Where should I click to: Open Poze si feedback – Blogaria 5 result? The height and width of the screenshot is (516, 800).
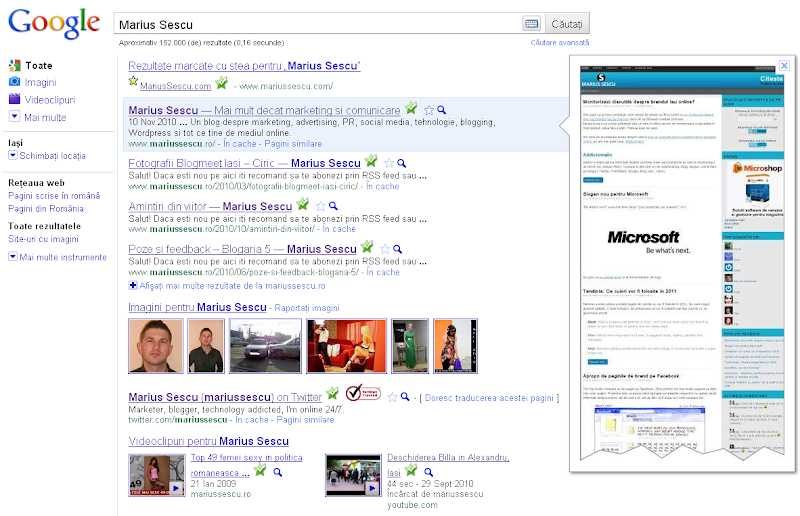click(x=242, y=249)
